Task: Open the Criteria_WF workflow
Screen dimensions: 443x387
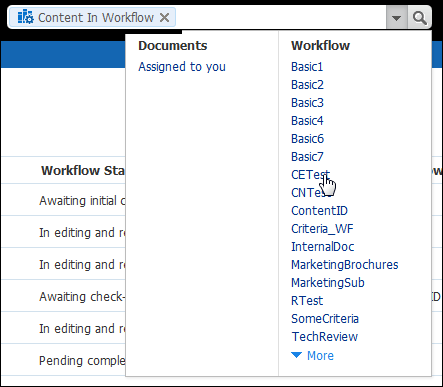Action: point(322,229)
